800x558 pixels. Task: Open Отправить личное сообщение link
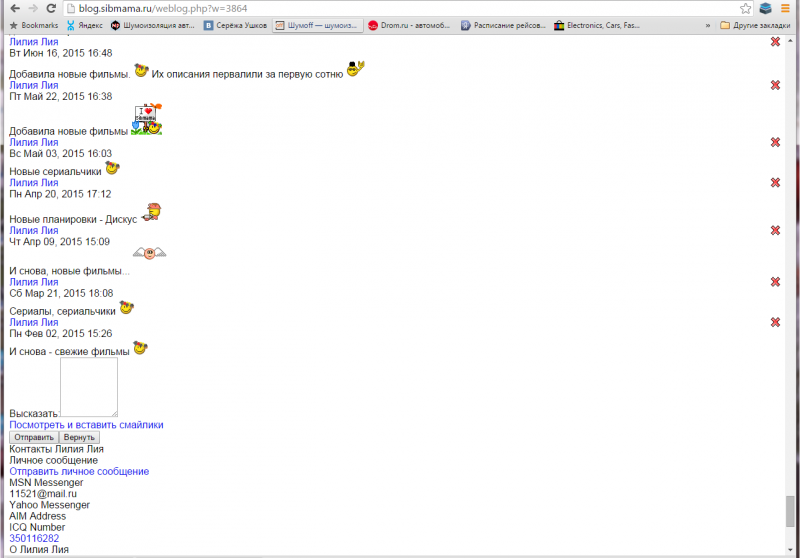(x=79, y=471)
